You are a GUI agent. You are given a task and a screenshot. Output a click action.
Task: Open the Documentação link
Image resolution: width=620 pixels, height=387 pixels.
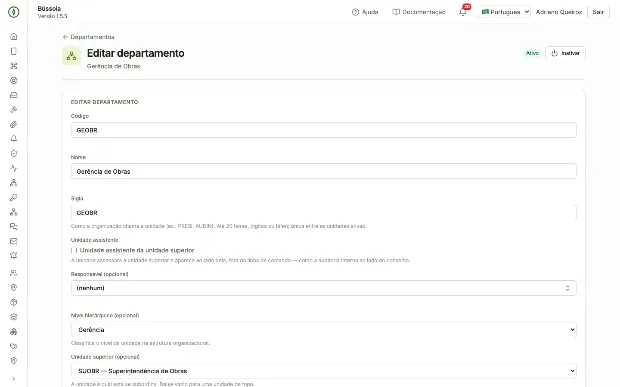click(x=419, y=12)
